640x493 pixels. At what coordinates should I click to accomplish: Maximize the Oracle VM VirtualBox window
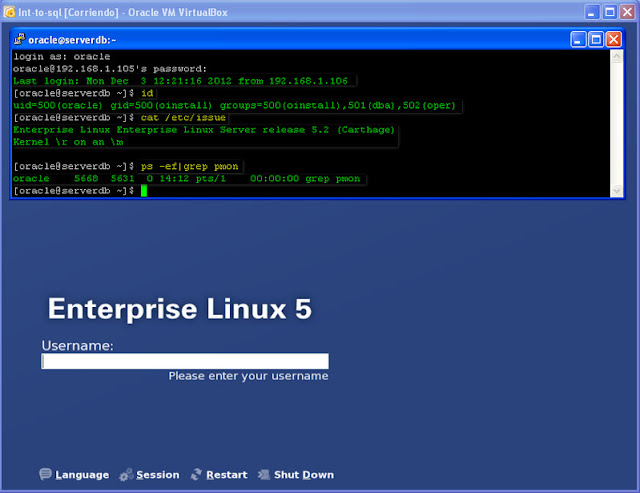click(610, 12)
